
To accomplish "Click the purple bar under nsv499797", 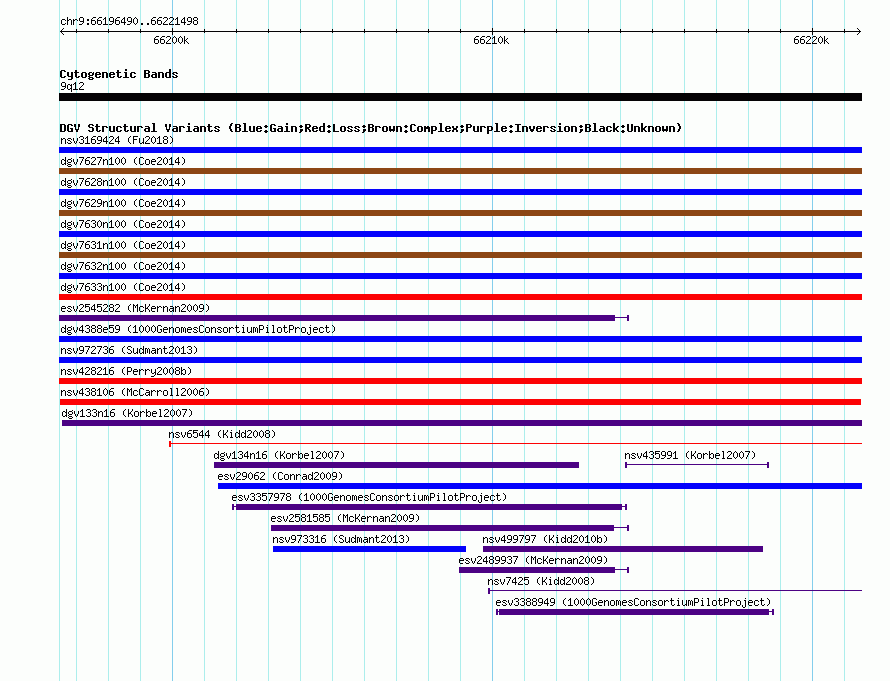I will click(x=623, y=549).
